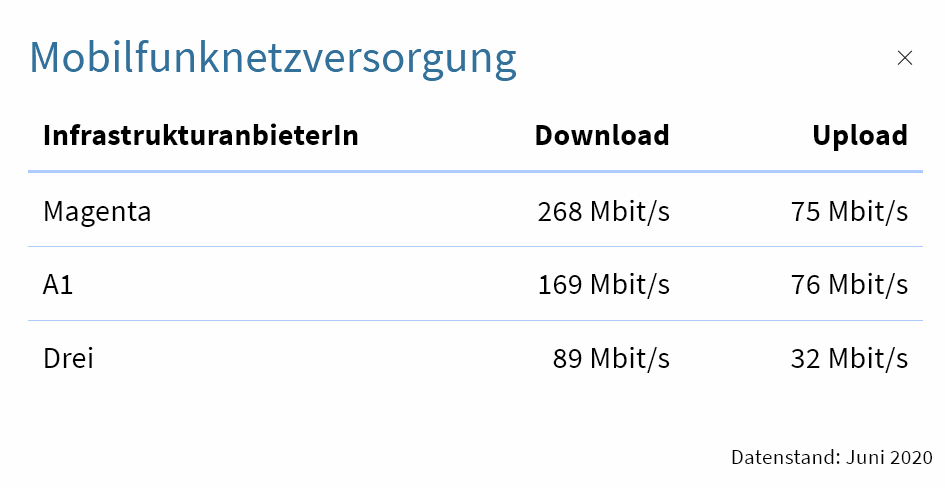Click the Download column header

click(602, 136)
